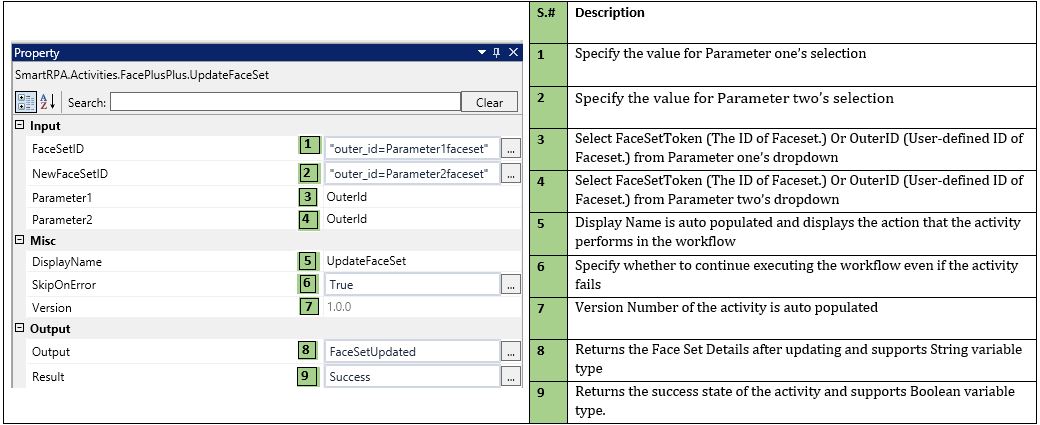
Task: Click the Result Success value field
Action: pyautogui.click(x=411, y=377)
